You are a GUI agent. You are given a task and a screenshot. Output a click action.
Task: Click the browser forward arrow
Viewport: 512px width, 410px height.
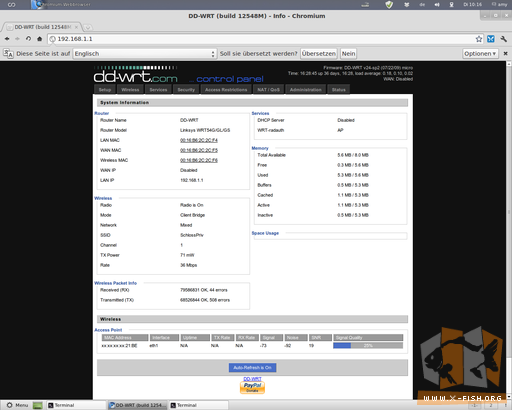(x=17, y=39)
